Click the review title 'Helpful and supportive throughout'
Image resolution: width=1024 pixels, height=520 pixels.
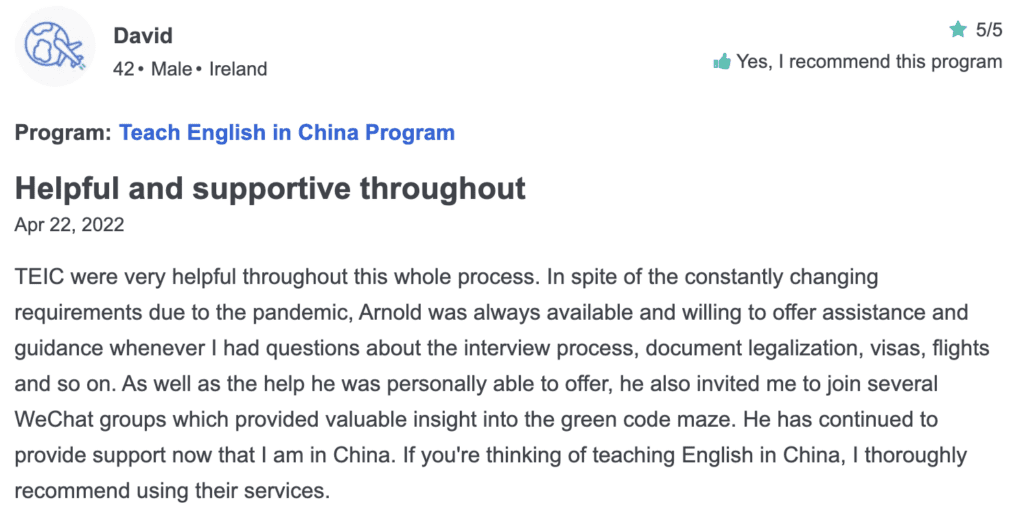point(270,188)
